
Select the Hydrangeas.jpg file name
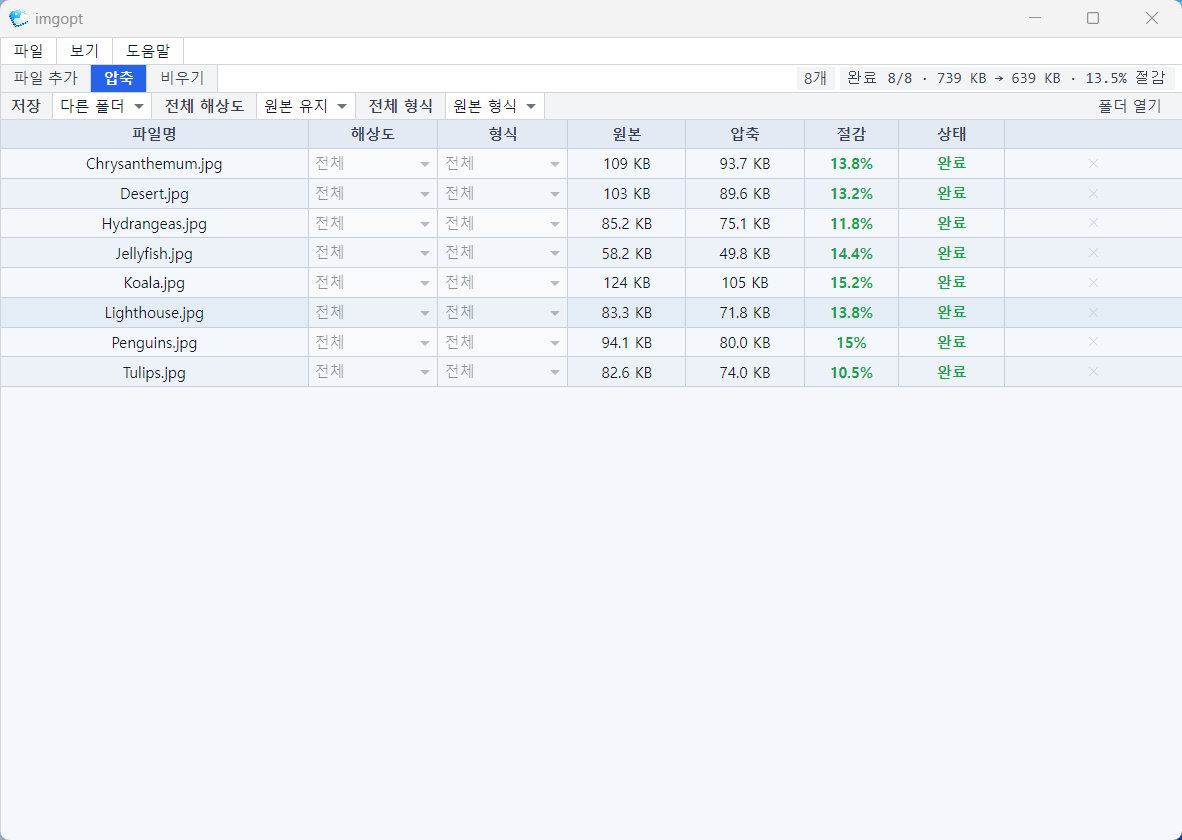point(154,224)
